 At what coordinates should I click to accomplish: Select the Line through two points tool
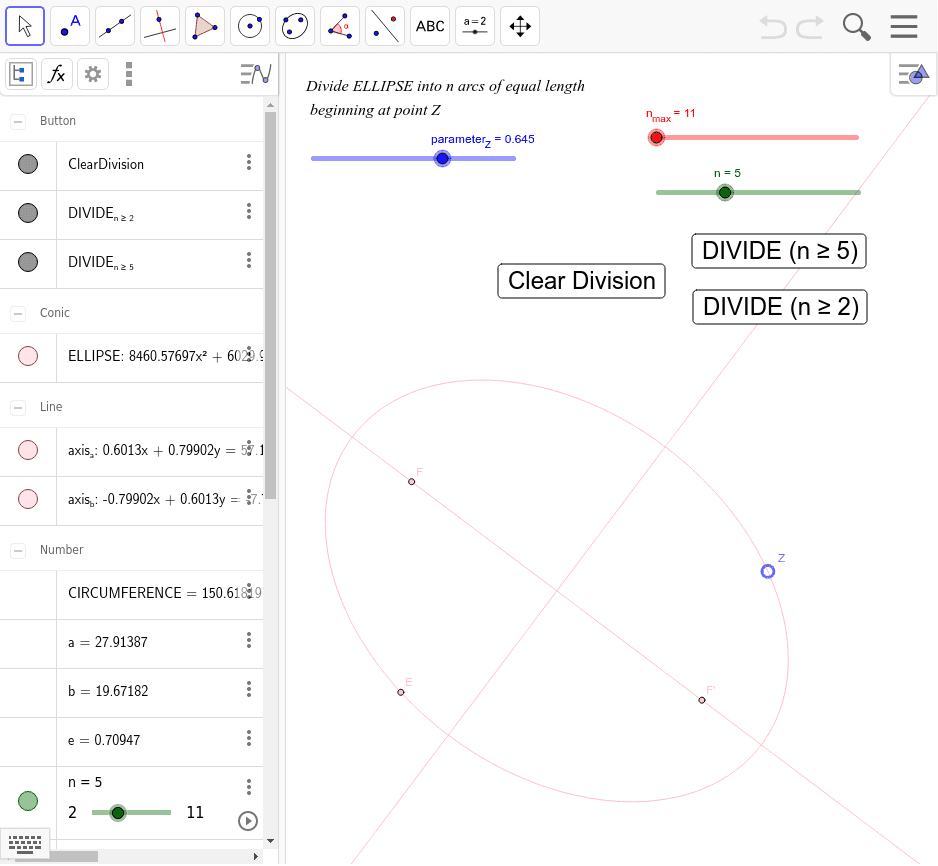click(115, 26)
